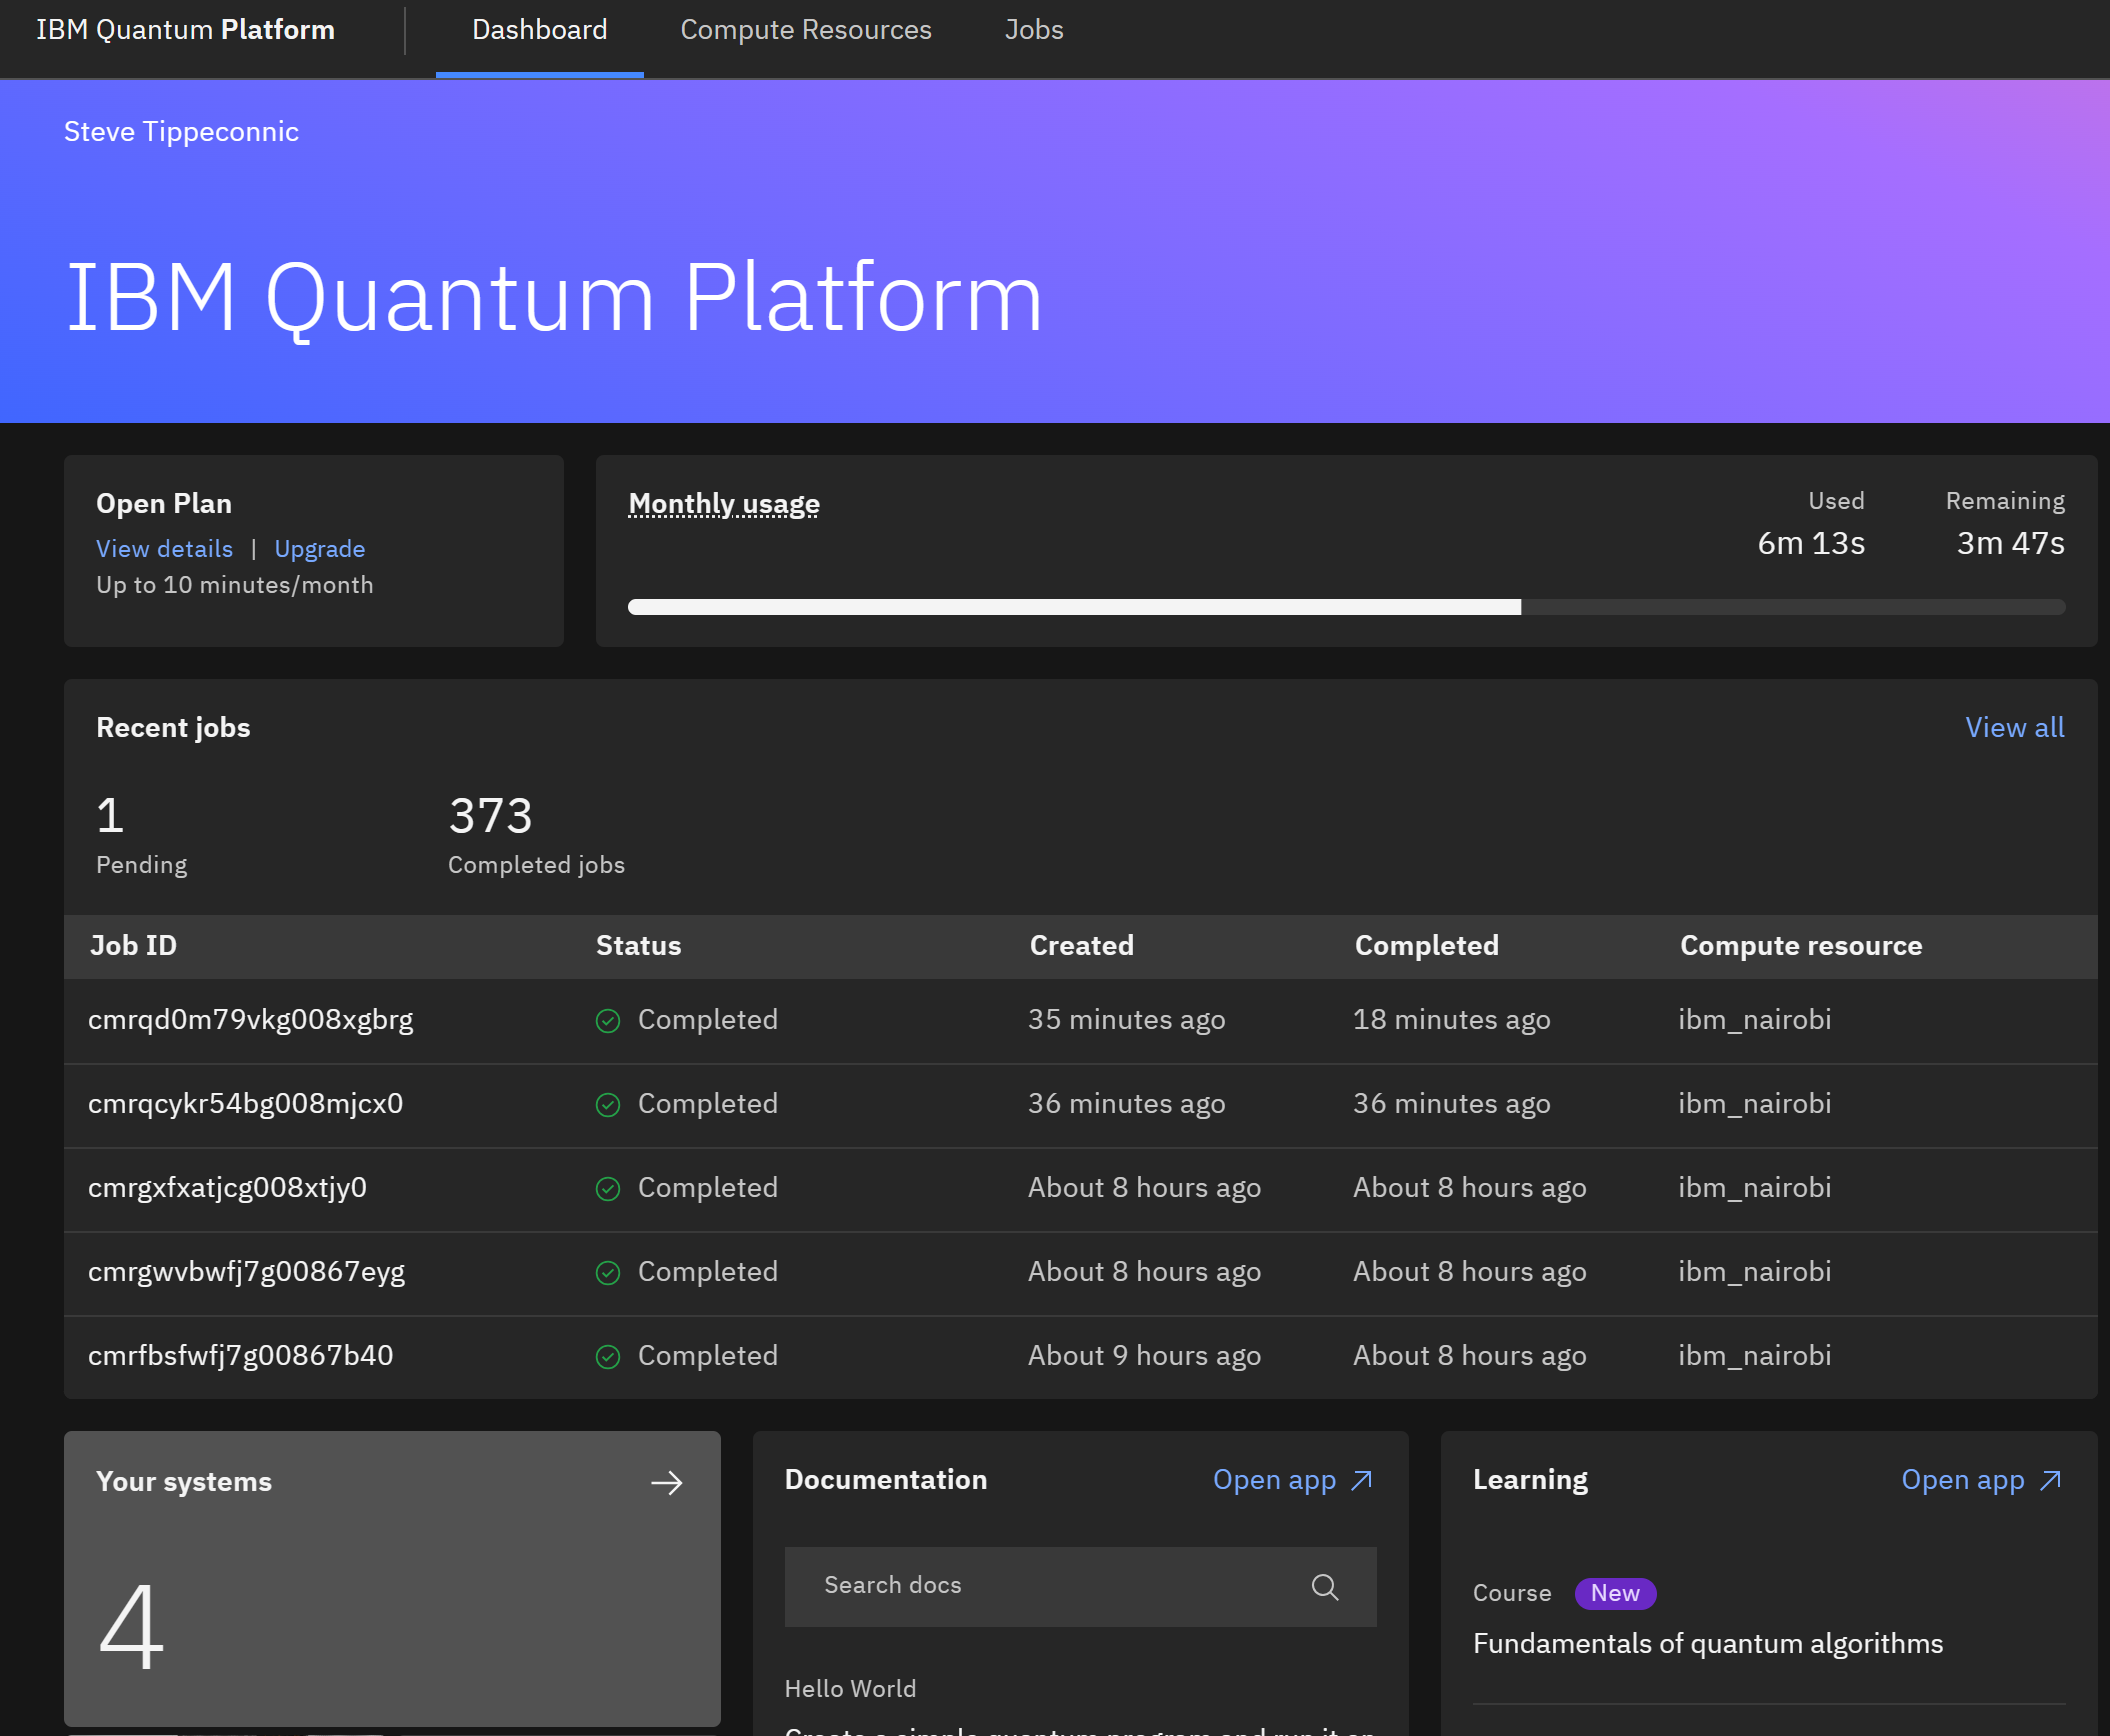Screen dimensions: 2110x1736
Task: Click the arrow icon on Your systems card
Action: (667, 1482)
